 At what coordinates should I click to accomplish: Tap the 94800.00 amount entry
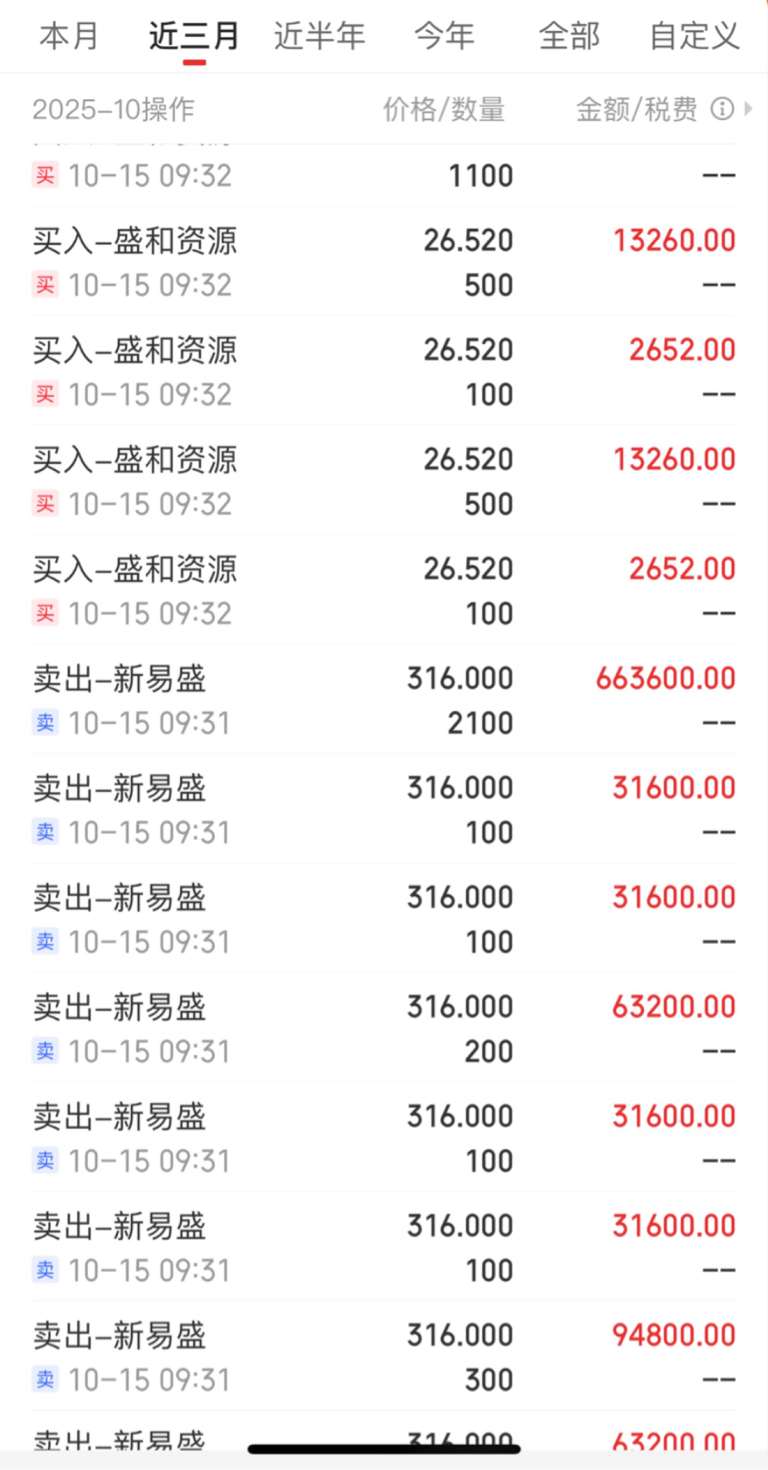point(673,1335)
